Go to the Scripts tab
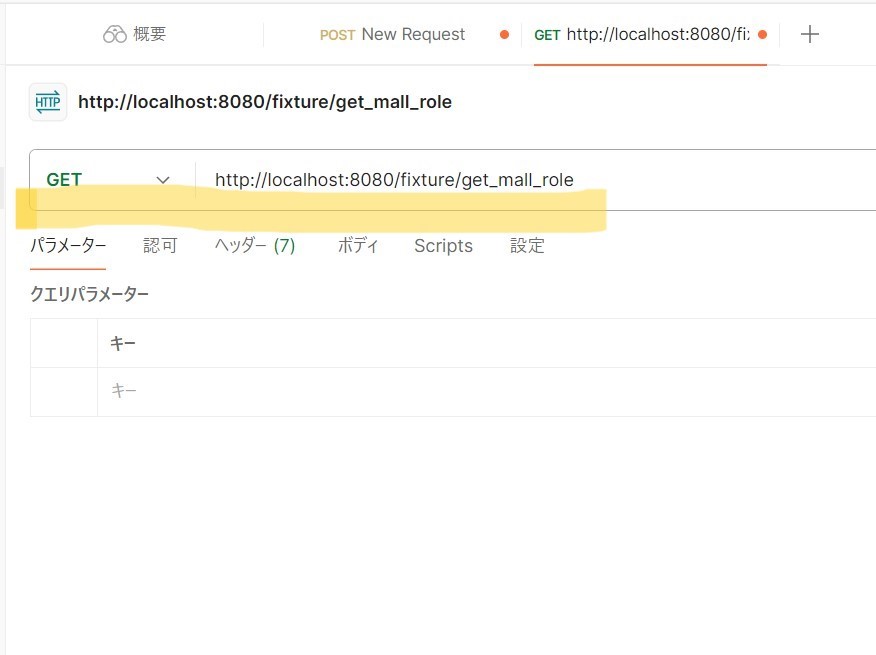 443,246
